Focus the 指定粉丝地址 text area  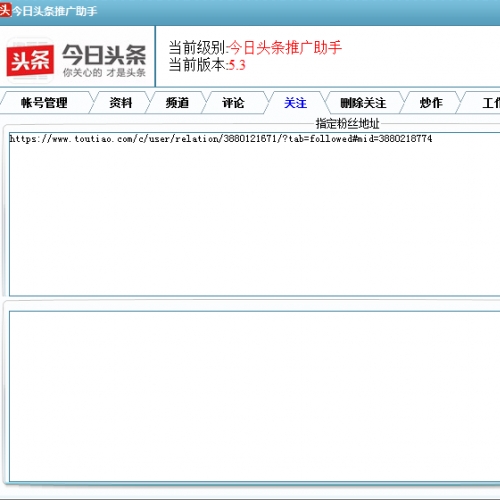pos(255,214)
